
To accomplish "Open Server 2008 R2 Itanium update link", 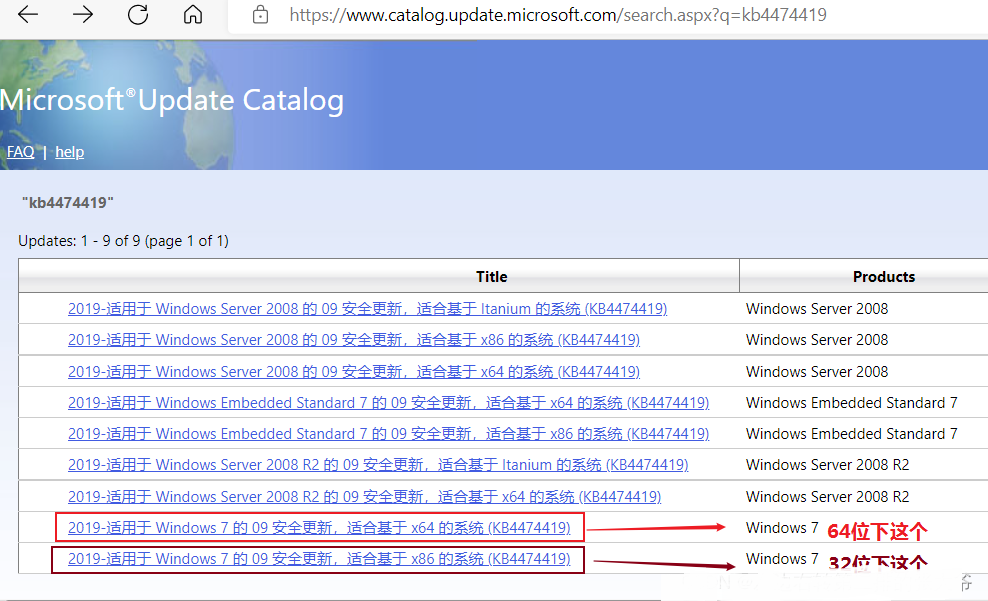I will coord(378,465).
